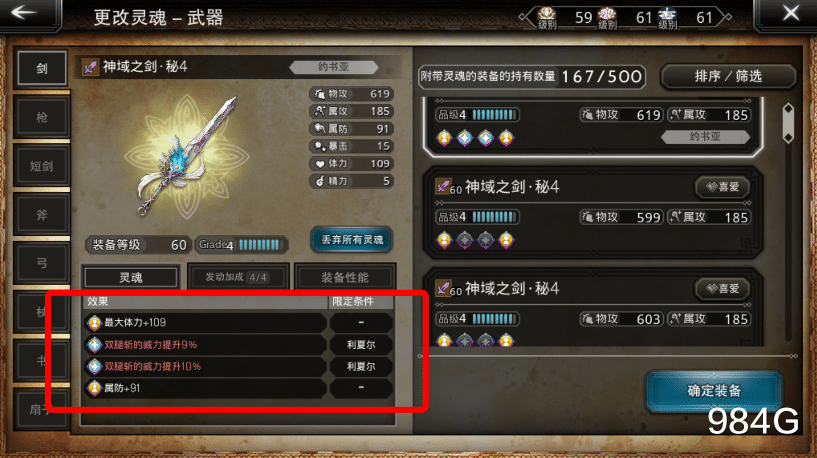Open the 发动加成 4/4 tab
This screenshot has height=458, width=817.
click(x=236, y=277)
